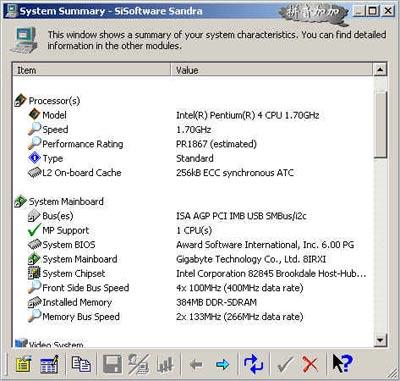
Task: Select the System BIOS row label
Action: (69, 245)
